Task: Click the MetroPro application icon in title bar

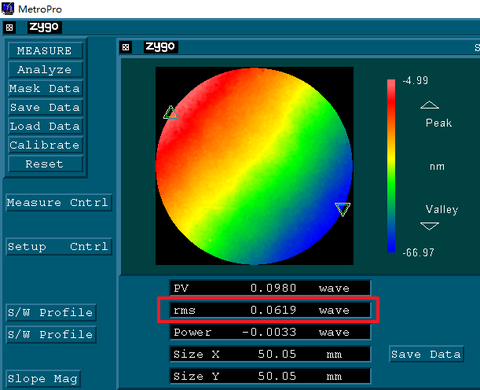Action: 8,8
